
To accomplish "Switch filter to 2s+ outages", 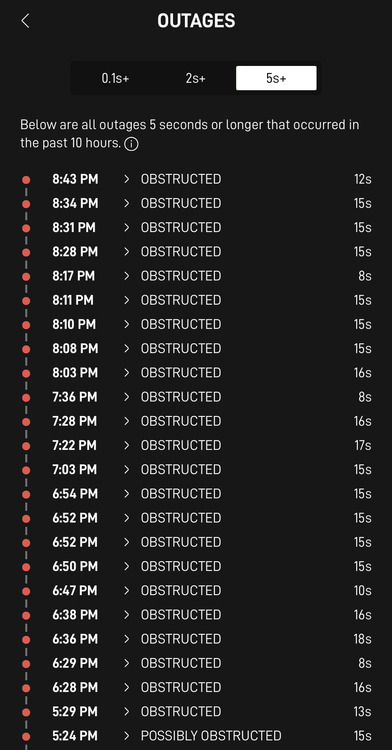I will 196,78.
